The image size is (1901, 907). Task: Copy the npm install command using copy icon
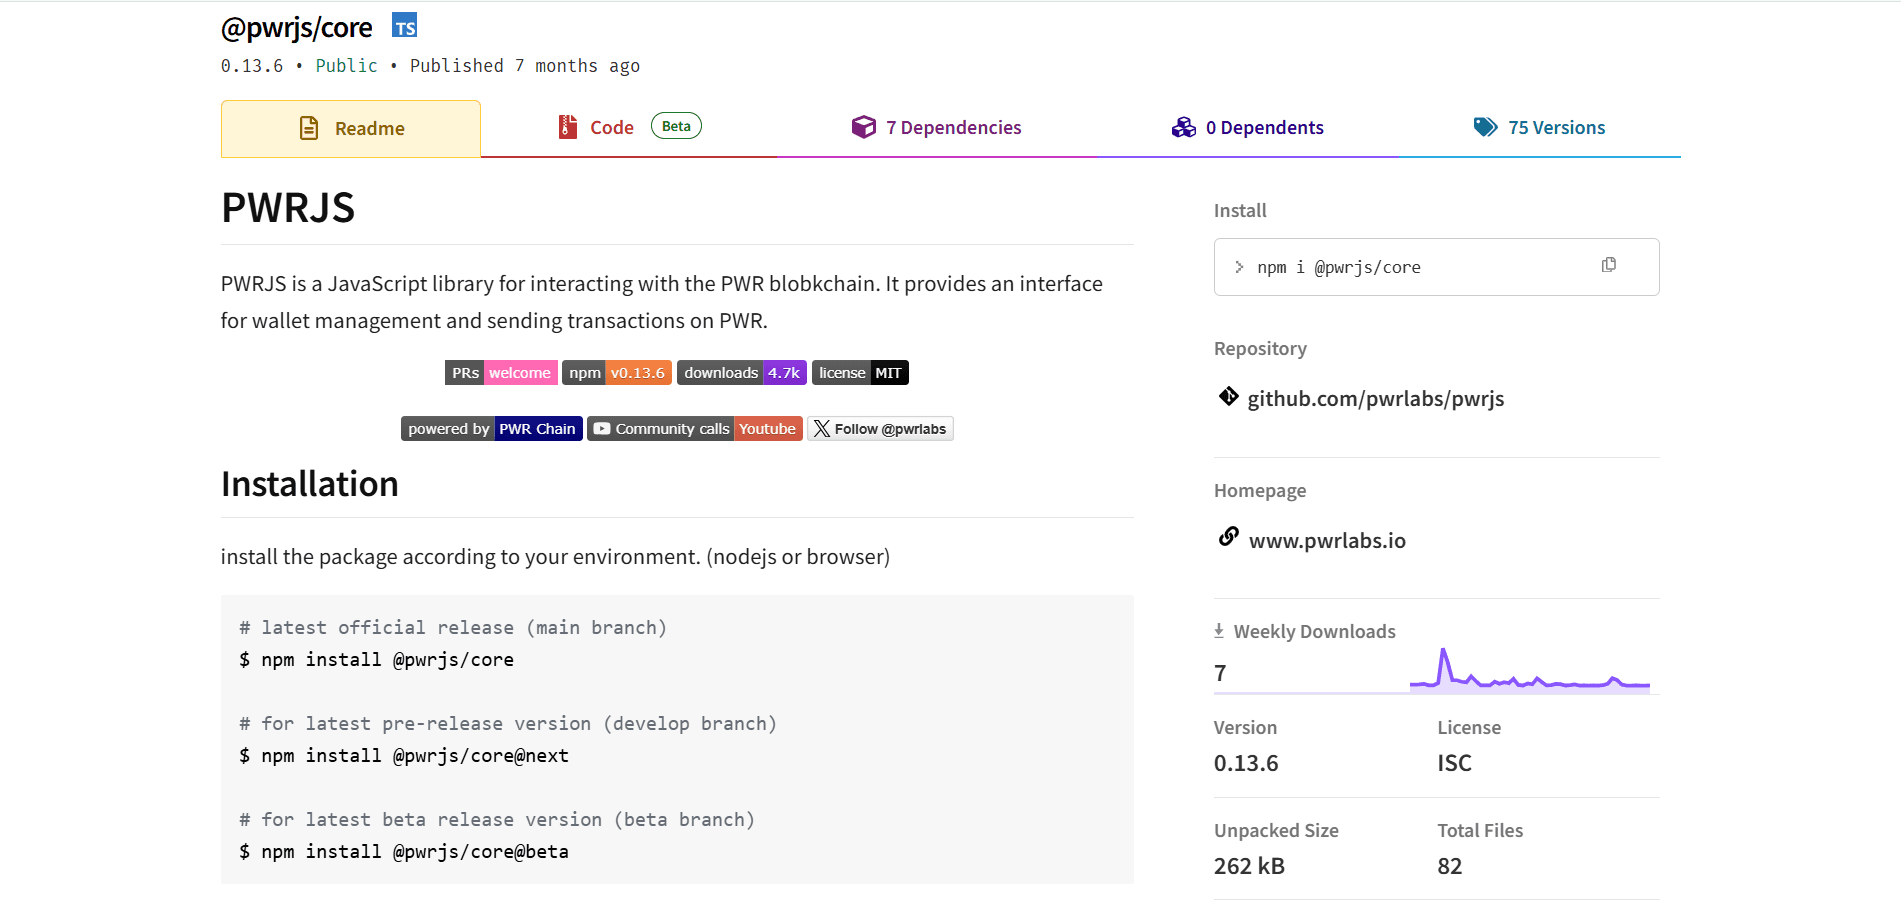coord(1608,265)
